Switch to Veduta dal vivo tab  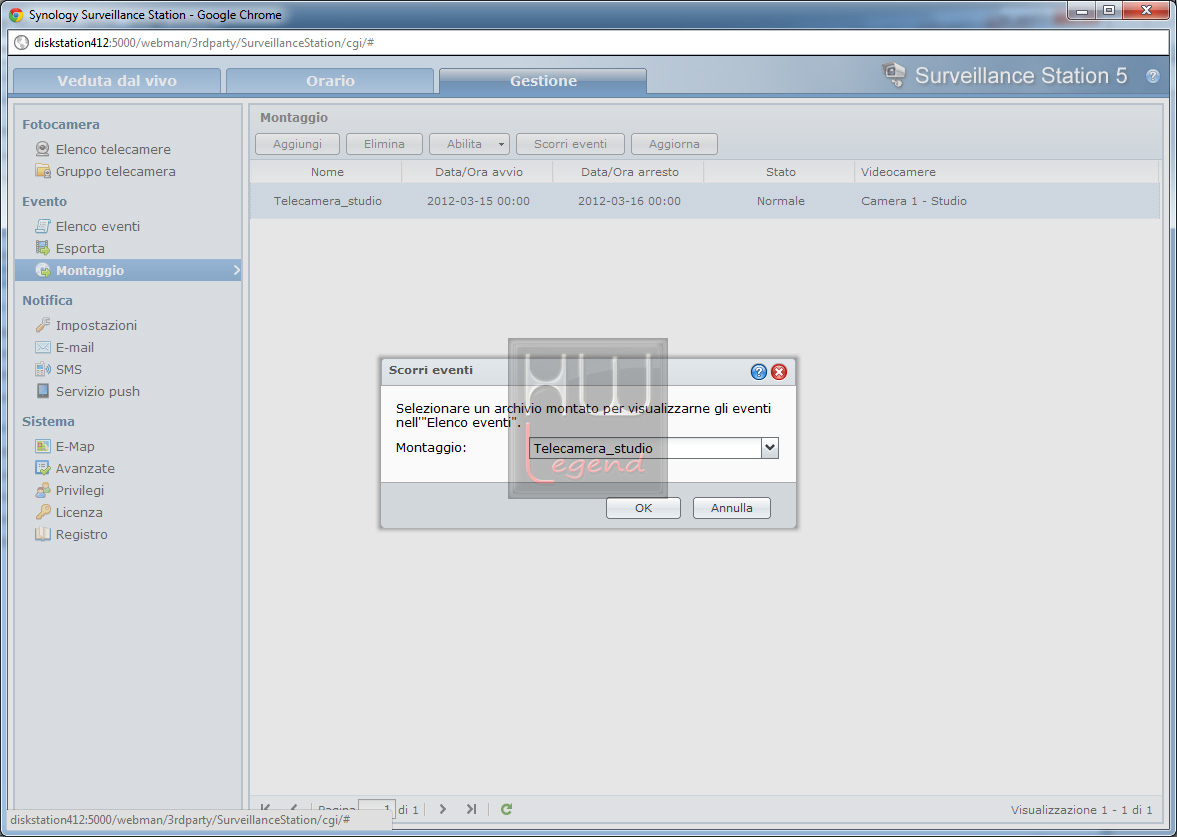pyautogui.click(x=117, y=80)
